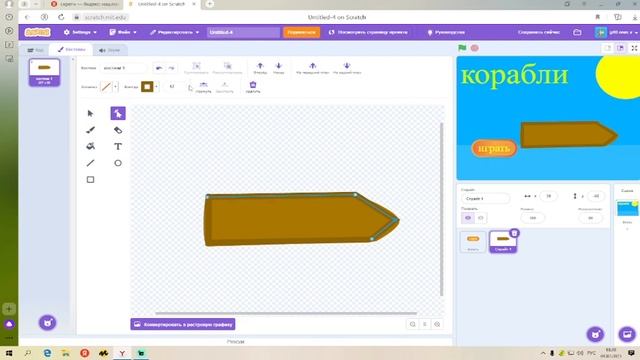640x360 pixels.
Task: Open the choose-a-sprite button
Action: click(x=596, y=334)
